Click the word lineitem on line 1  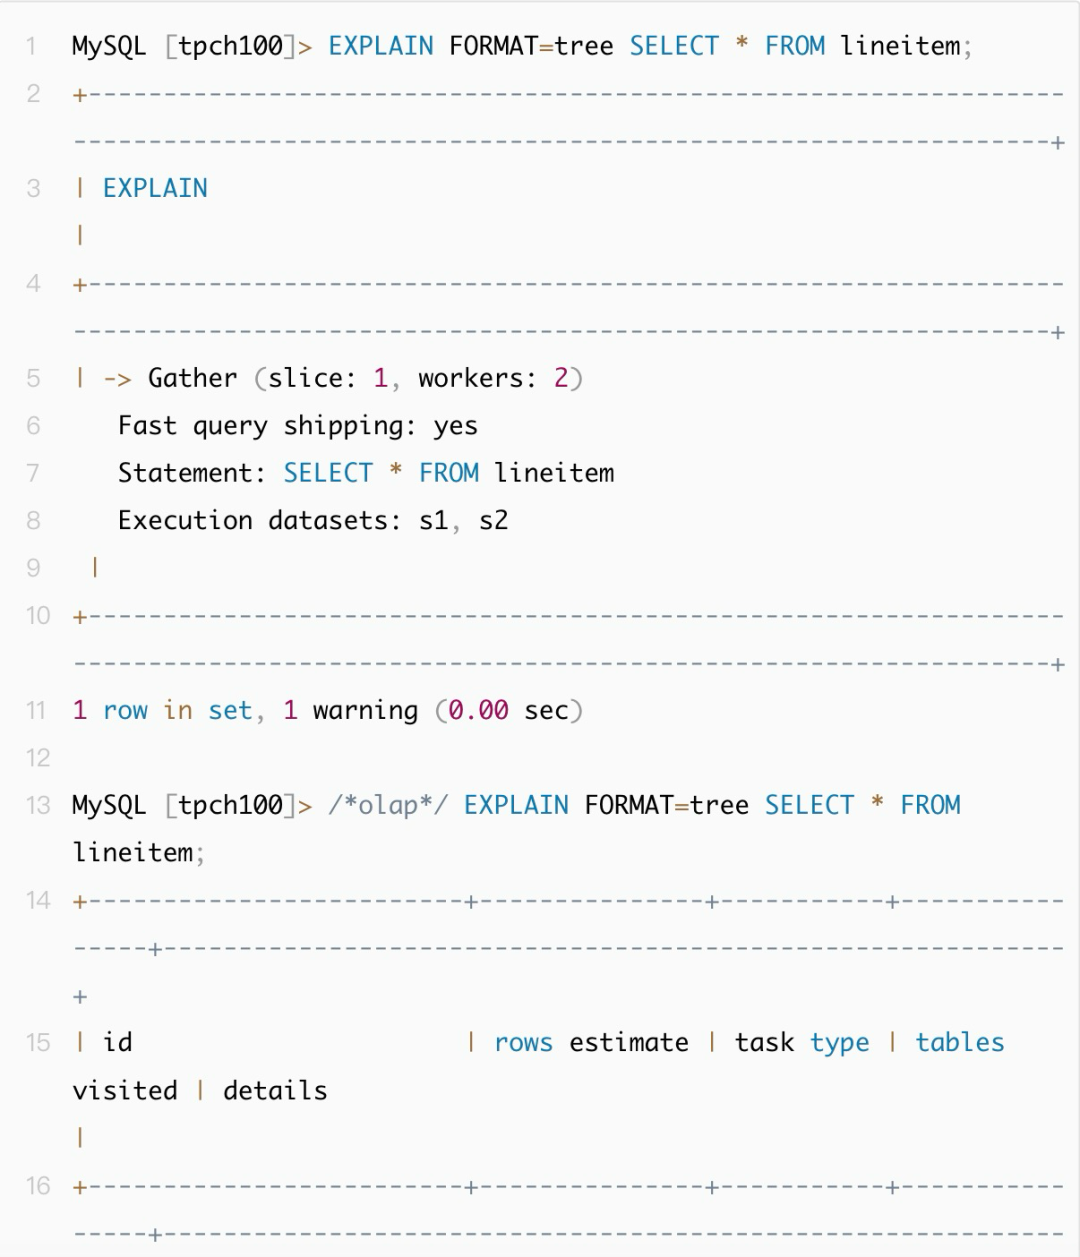coord(901,46)
